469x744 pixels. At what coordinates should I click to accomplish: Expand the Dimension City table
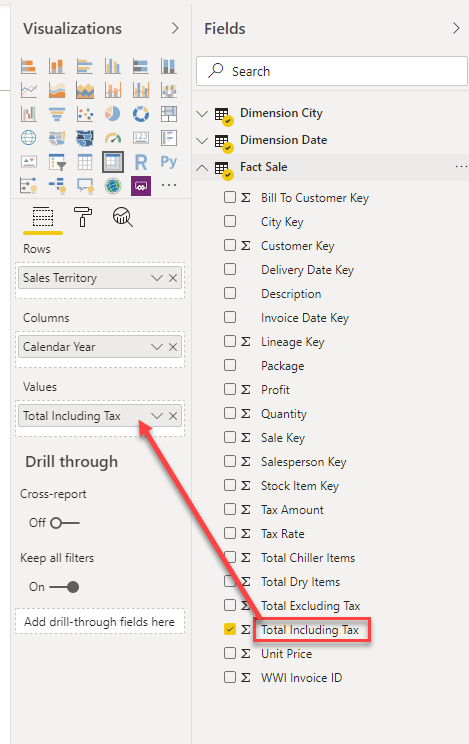(202, 114)
